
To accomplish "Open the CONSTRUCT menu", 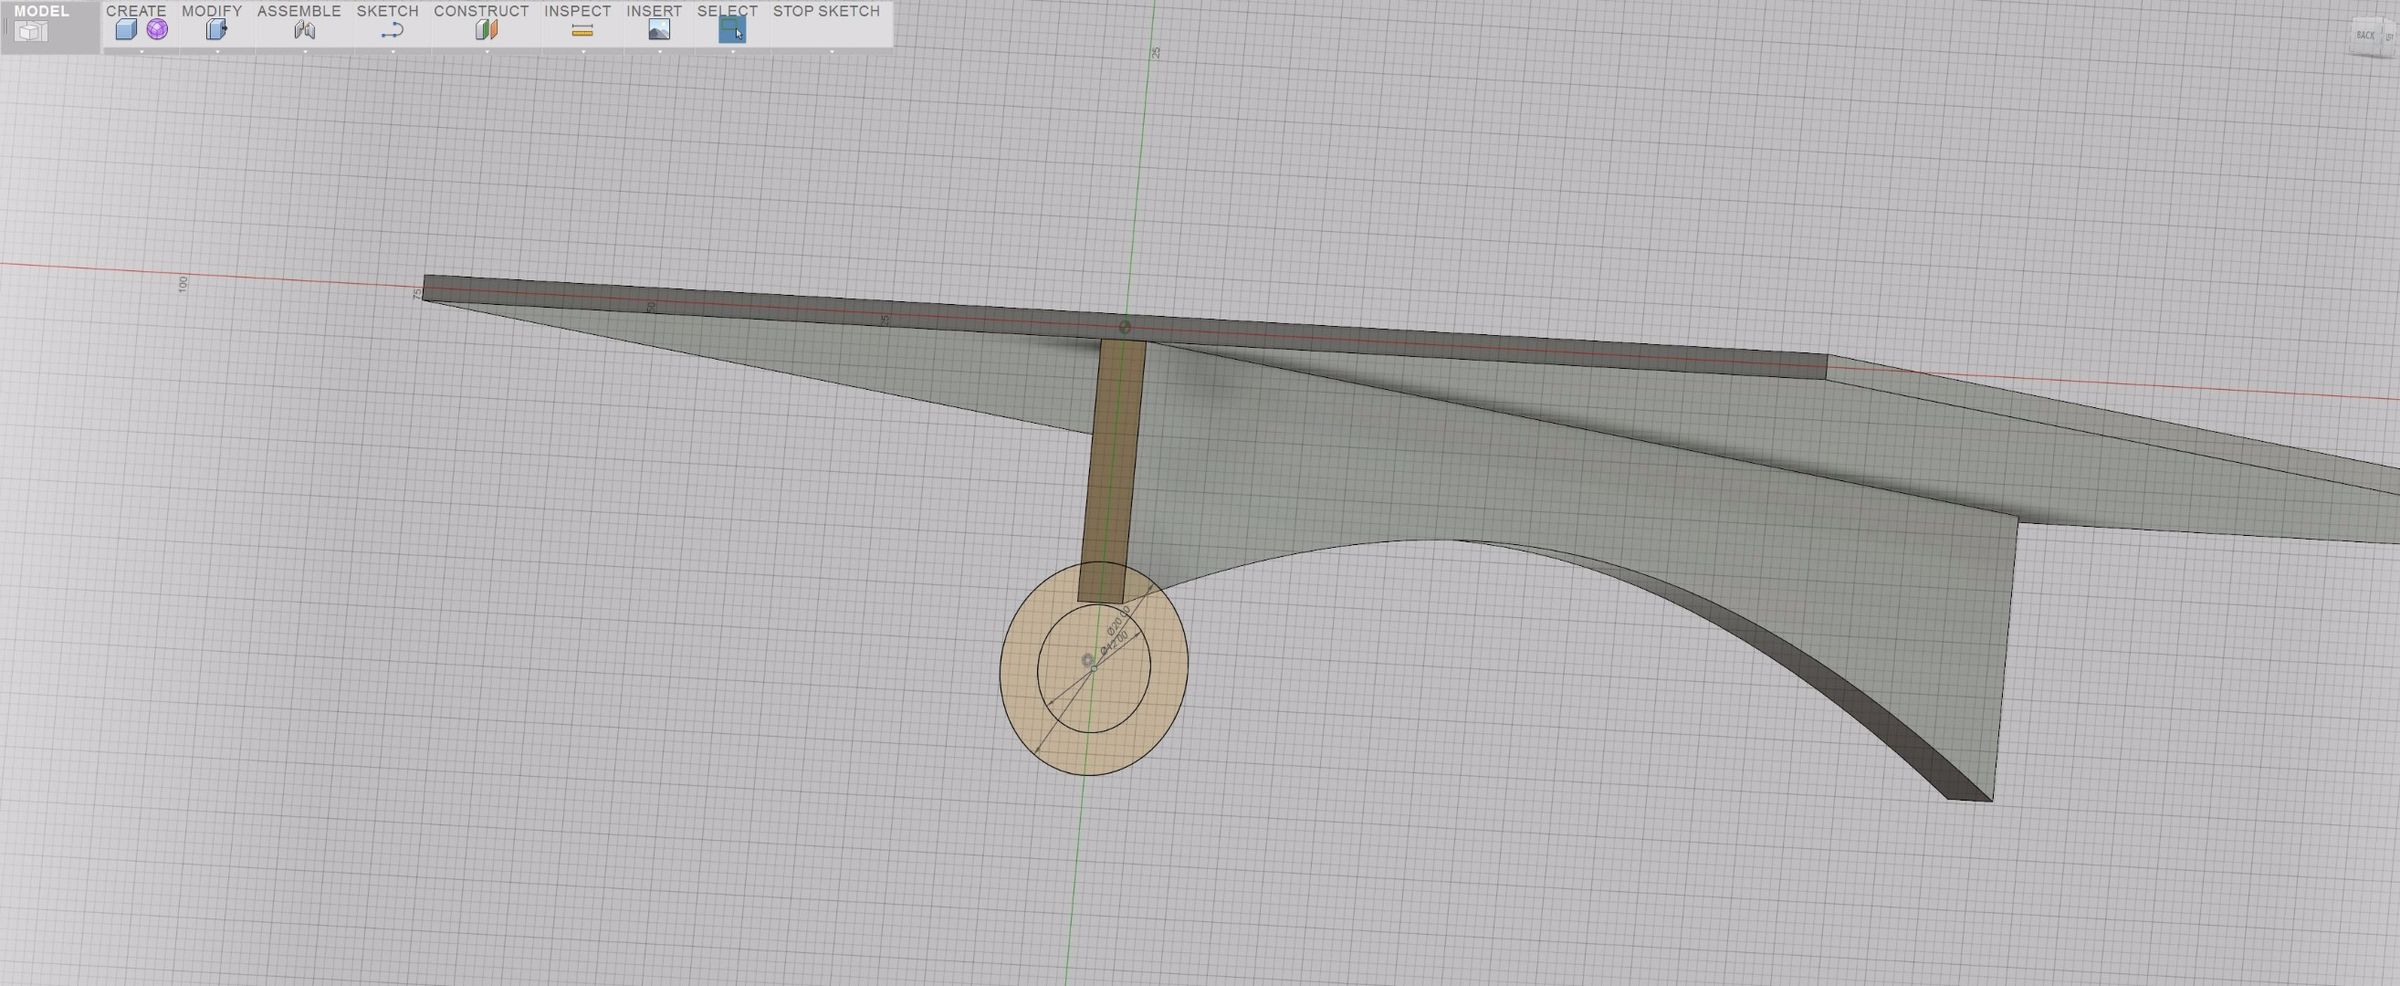I will [x=481, y=11].
